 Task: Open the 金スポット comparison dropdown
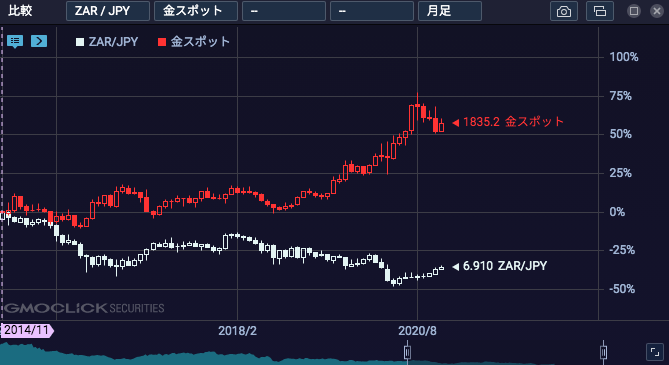[x=195, y=11]
